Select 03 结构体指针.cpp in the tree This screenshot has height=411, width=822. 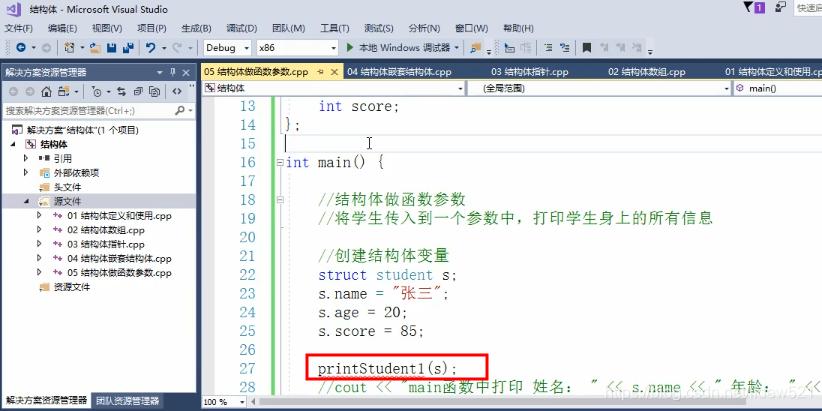pyautogui.click(x=106, y=244)
